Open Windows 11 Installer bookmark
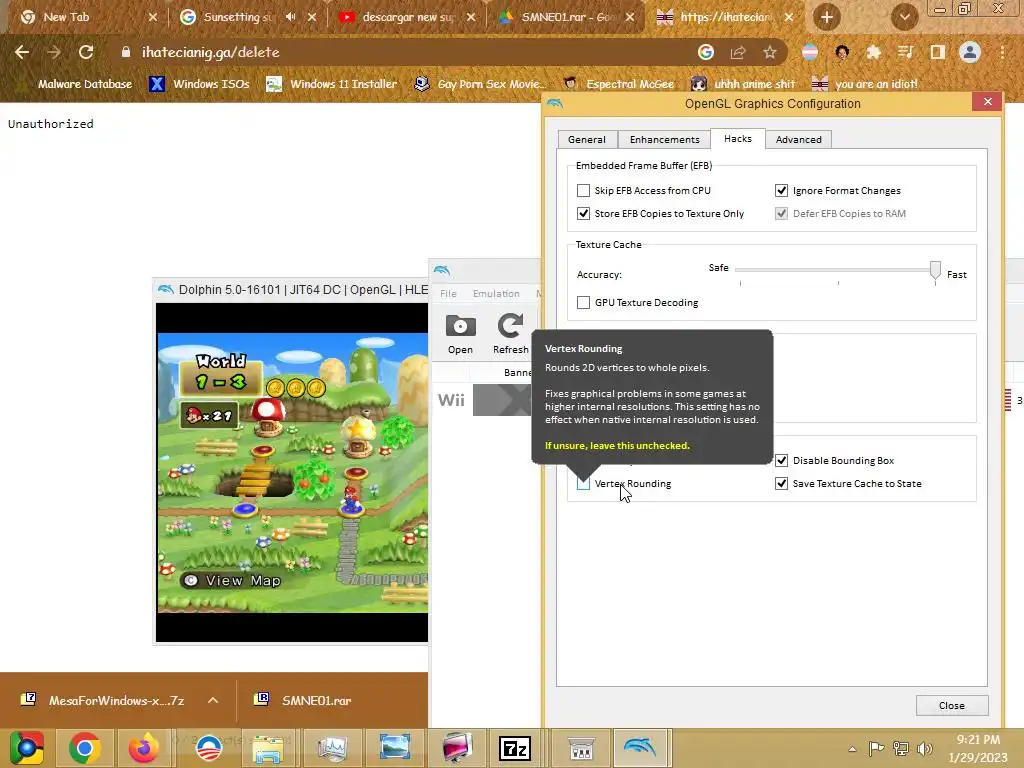Image resolution: width=1024 pixels, height=768 pixels. point(332,84)
